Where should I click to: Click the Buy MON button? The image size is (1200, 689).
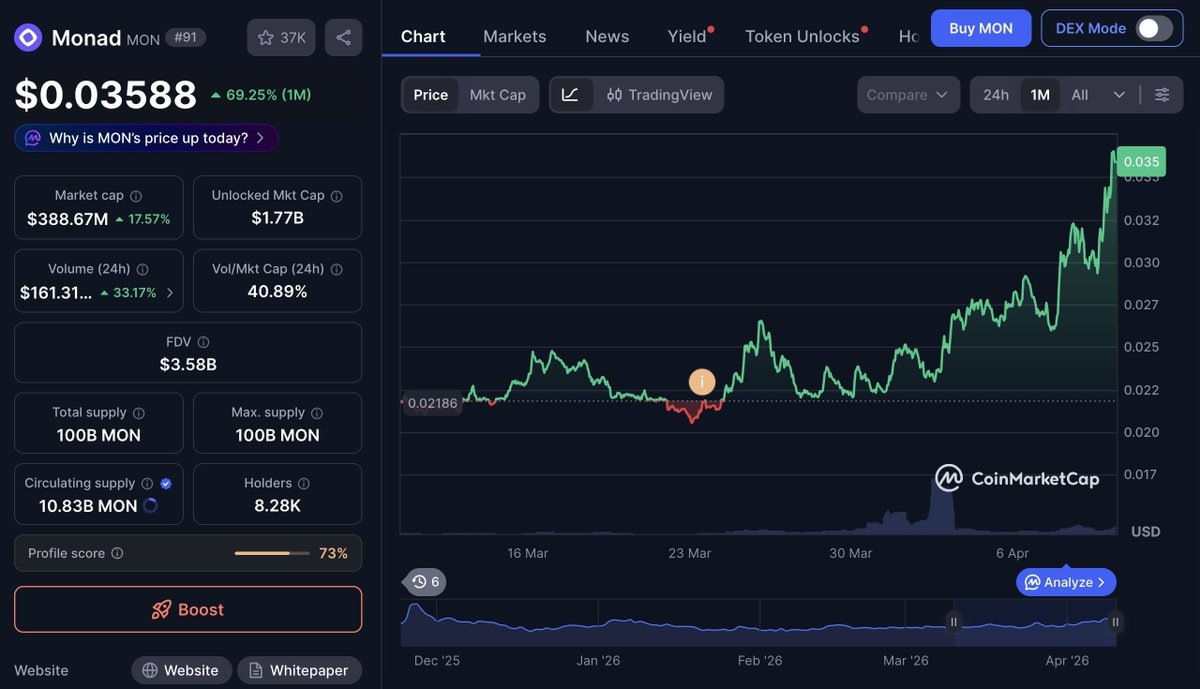pos(981,28)
